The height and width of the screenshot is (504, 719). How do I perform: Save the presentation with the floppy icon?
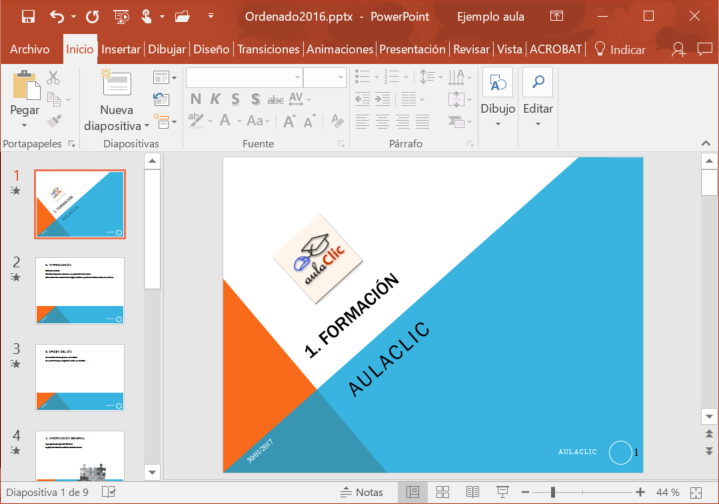tap(28, 17)
